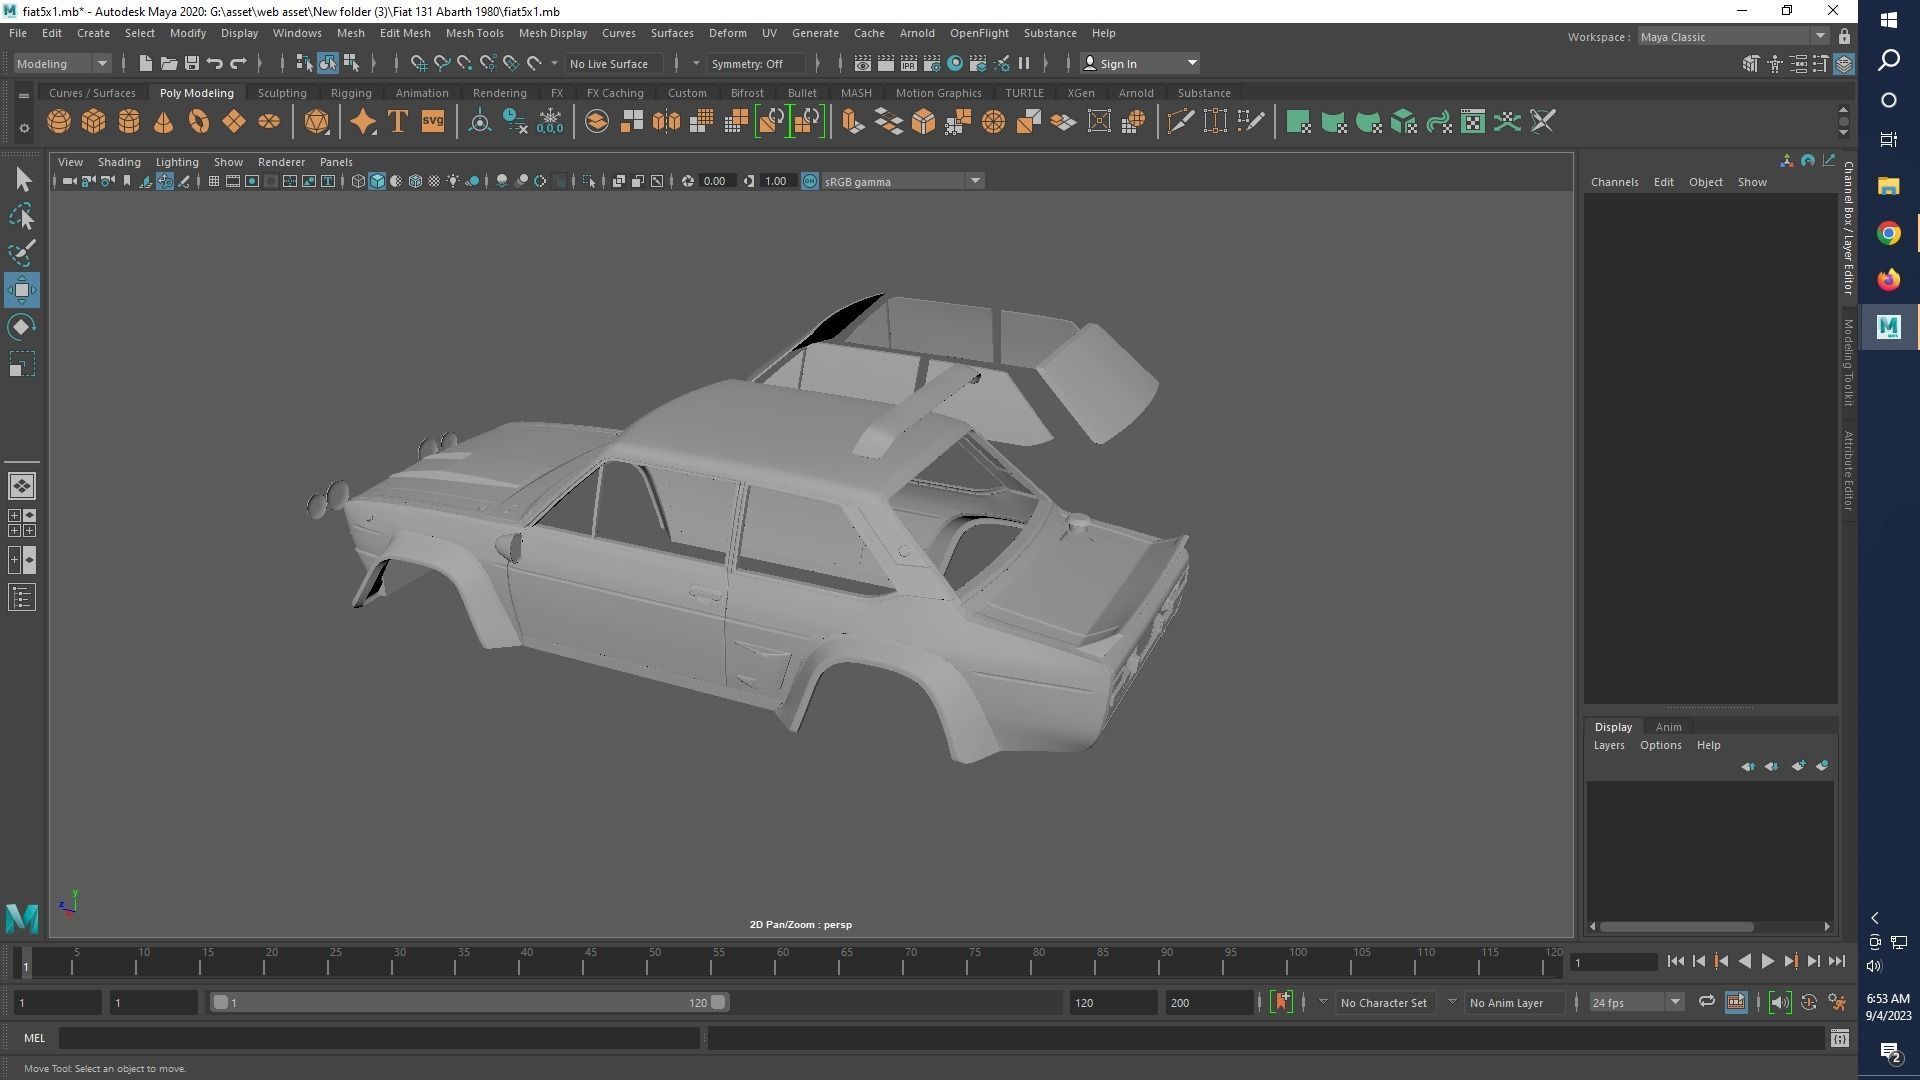1920x1080 pixels.
Task: Toggle the viewport grid display icon
Action: point(213,181)
